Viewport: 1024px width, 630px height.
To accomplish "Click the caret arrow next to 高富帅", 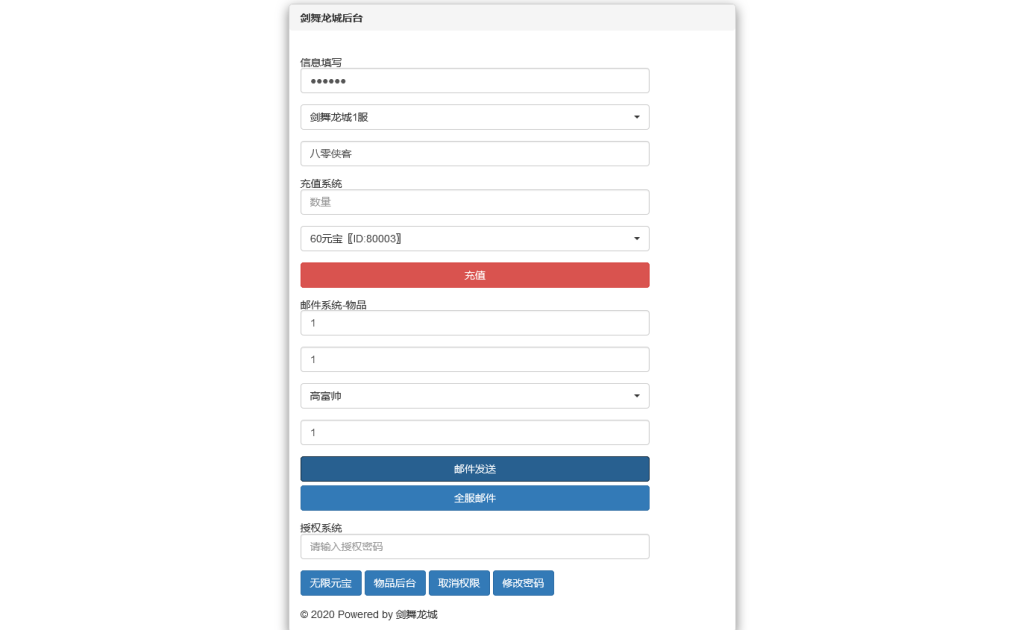I will pyautogui.click(x=637, y=395).
